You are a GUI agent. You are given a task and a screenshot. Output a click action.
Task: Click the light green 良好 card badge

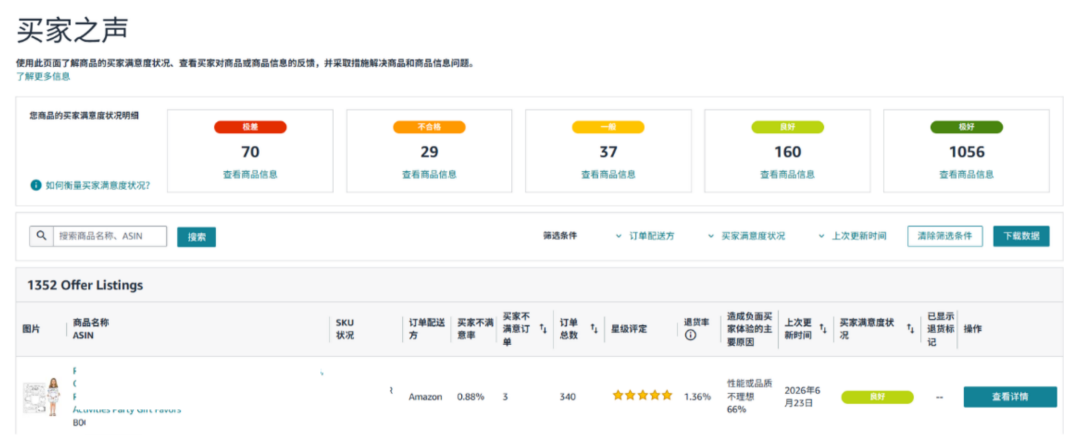pos(787,127)
